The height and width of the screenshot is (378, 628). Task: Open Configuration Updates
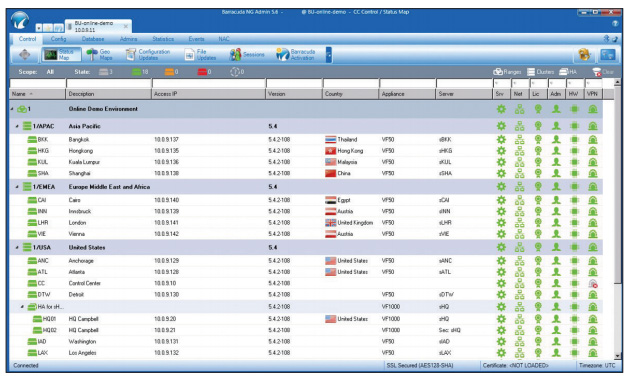pyautogui.click(x=148, y=54)
